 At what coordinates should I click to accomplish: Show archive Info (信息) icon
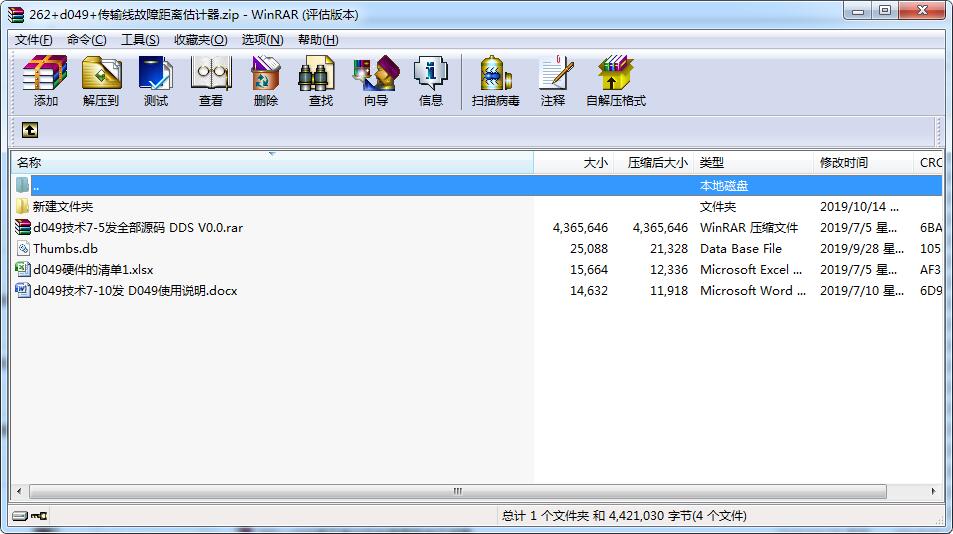click(430, 81)
